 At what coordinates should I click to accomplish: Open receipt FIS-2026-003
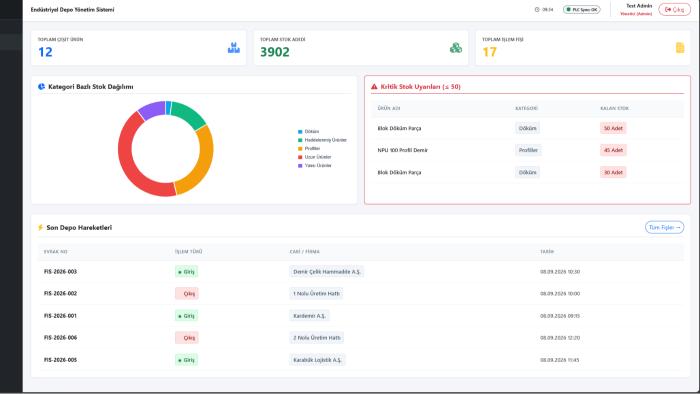pos(60,272)
